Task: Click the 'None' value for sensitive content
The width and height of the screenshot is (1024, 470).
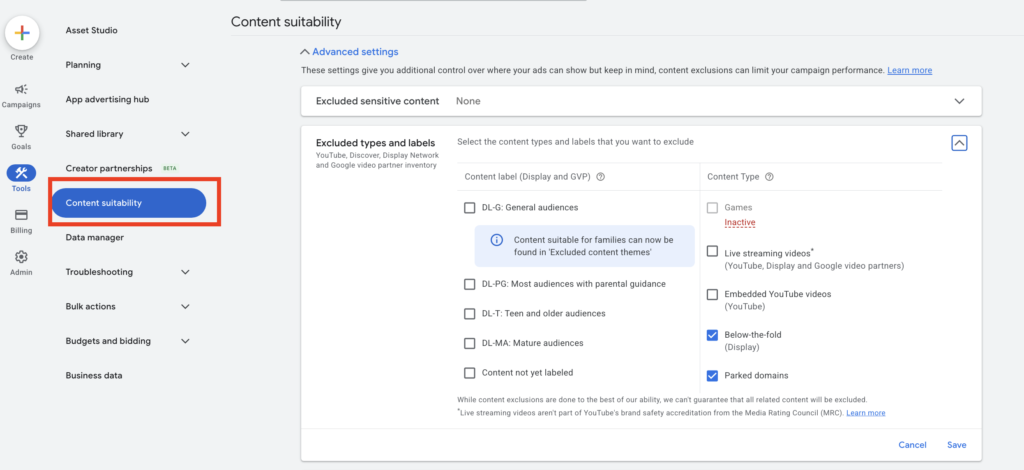Action: (x=468, y=101)
